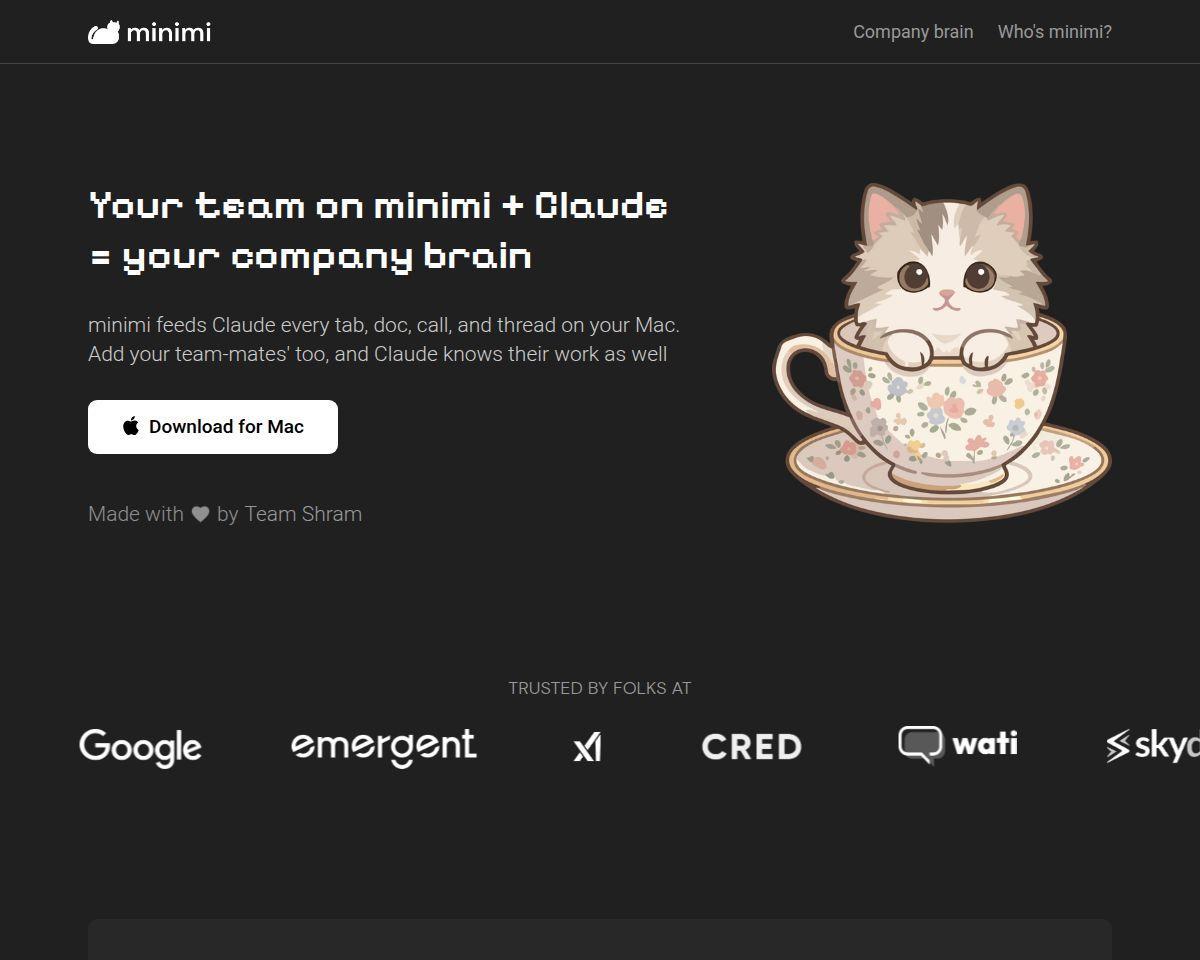1200x960 pixels.
Task: Click the TRUSTED BY FOLKS AT label
Action: (600, 688)
